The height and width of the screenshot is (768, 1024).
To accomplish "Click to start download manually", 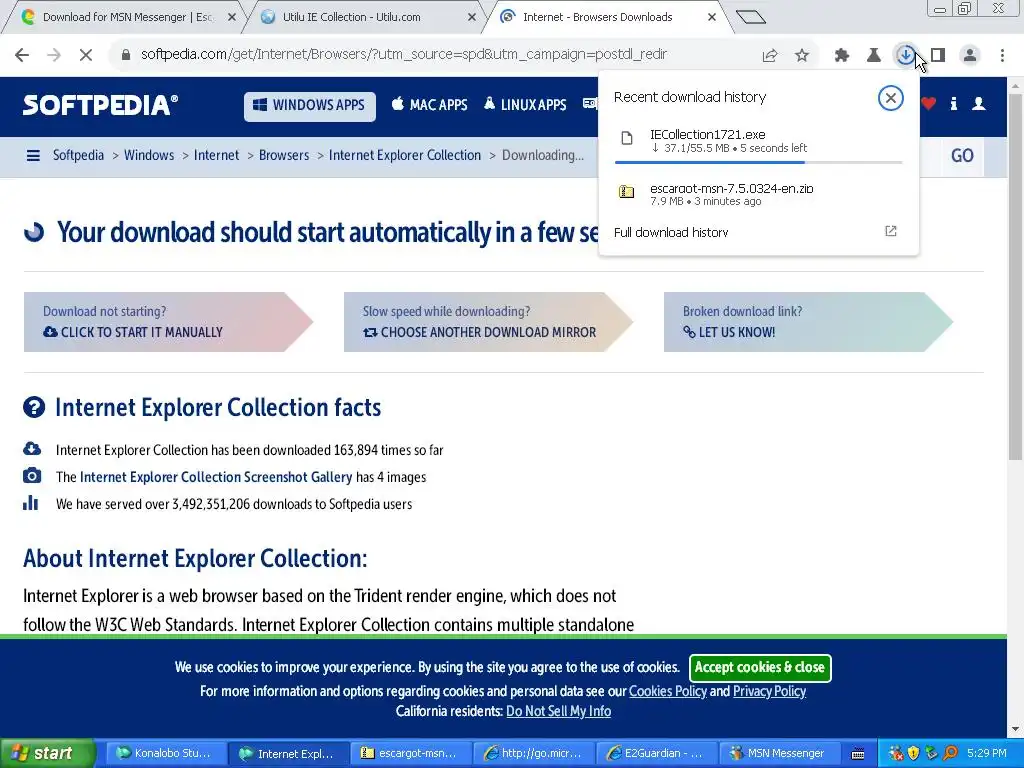I will (168, 322).
